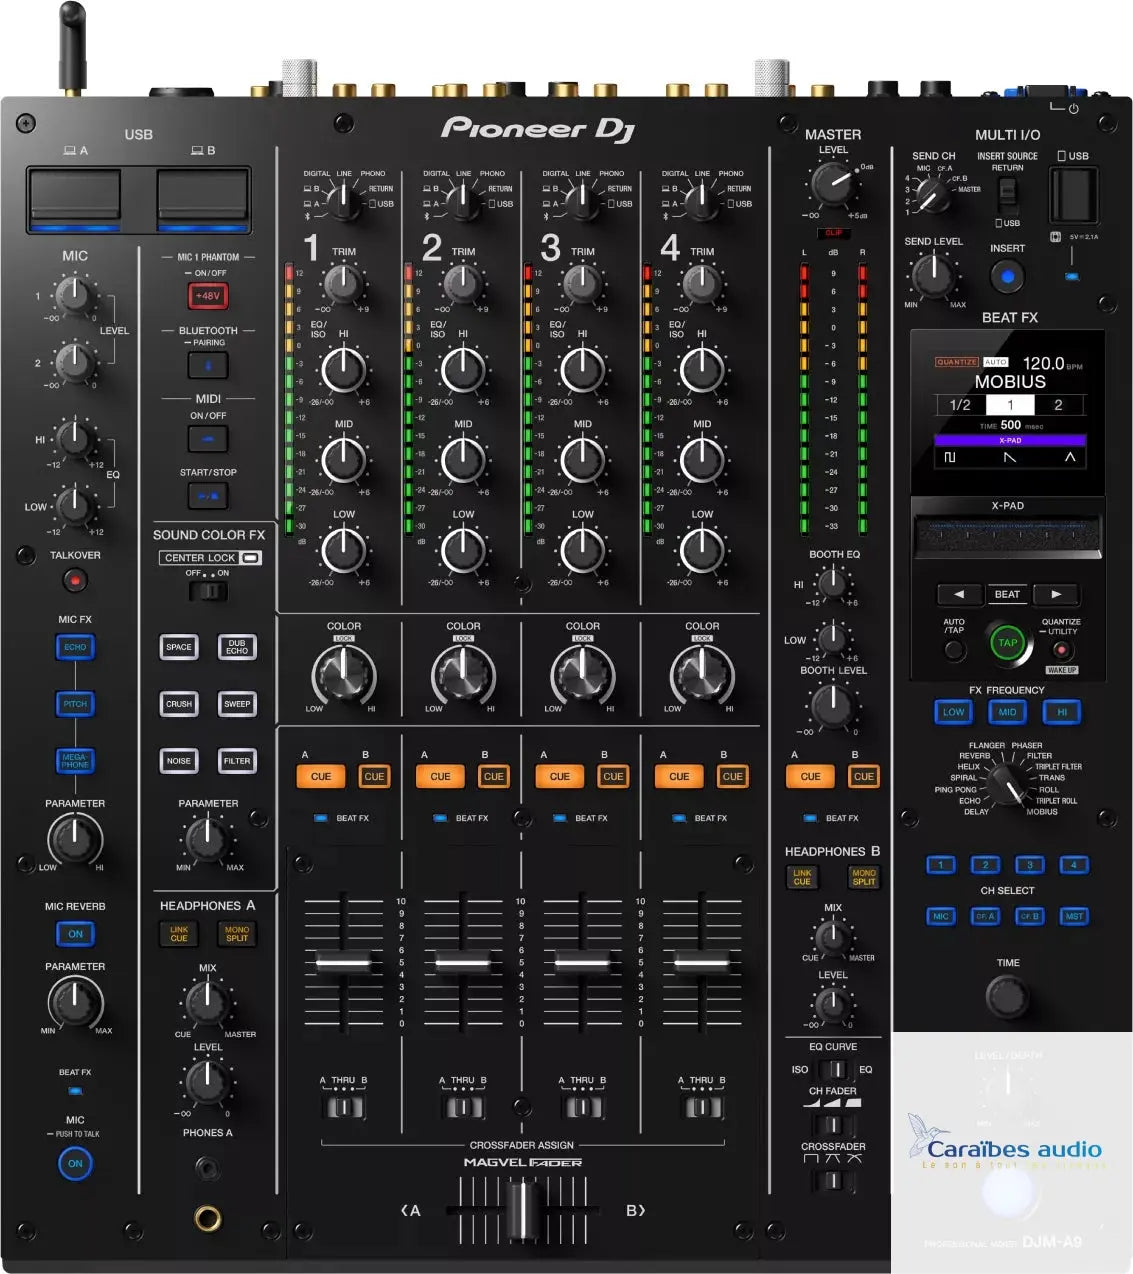Screen dimensions: 1133x1274
Task: Toggle Headphones B Mono Split button
Action: pos(864,878)
